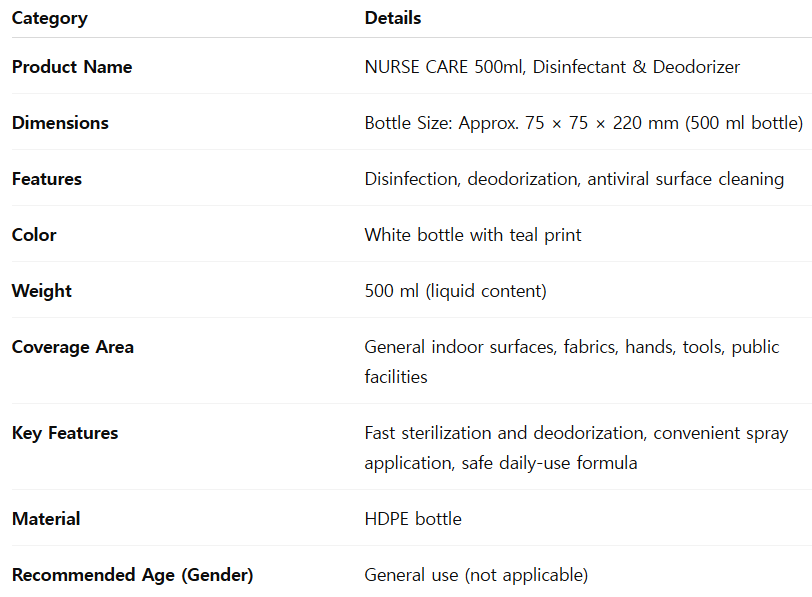Click the Bottle Size dimensions text
Viewport: 812px width, 597px height.
[x=584, y=123]
